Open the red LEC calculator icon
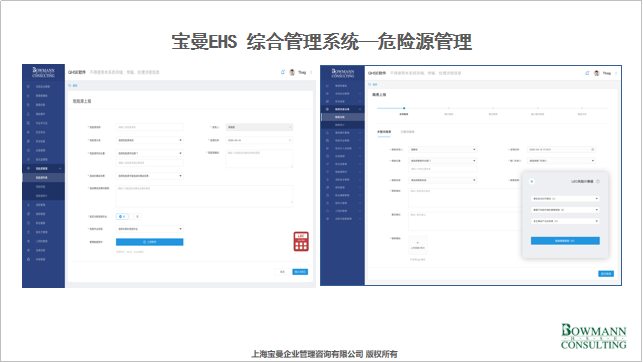The image size is (643, 362). 301,241
